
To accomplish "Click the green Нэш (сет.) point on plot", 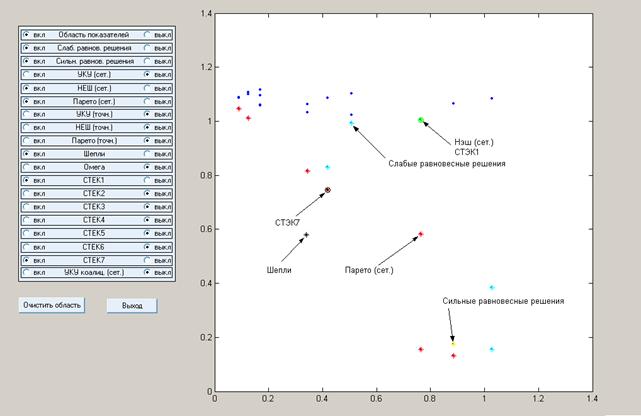I will pyautogui.click(x=421, y=120).
